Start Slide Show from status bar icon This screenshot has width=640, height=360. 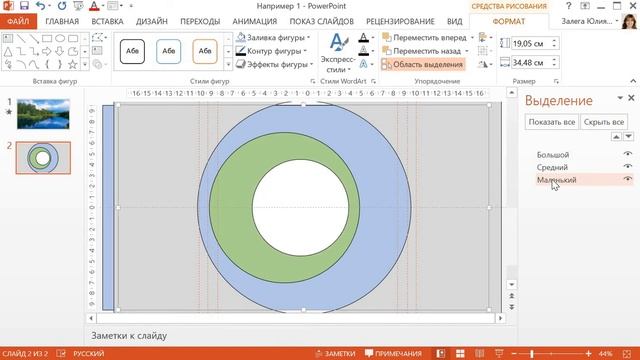499,353
